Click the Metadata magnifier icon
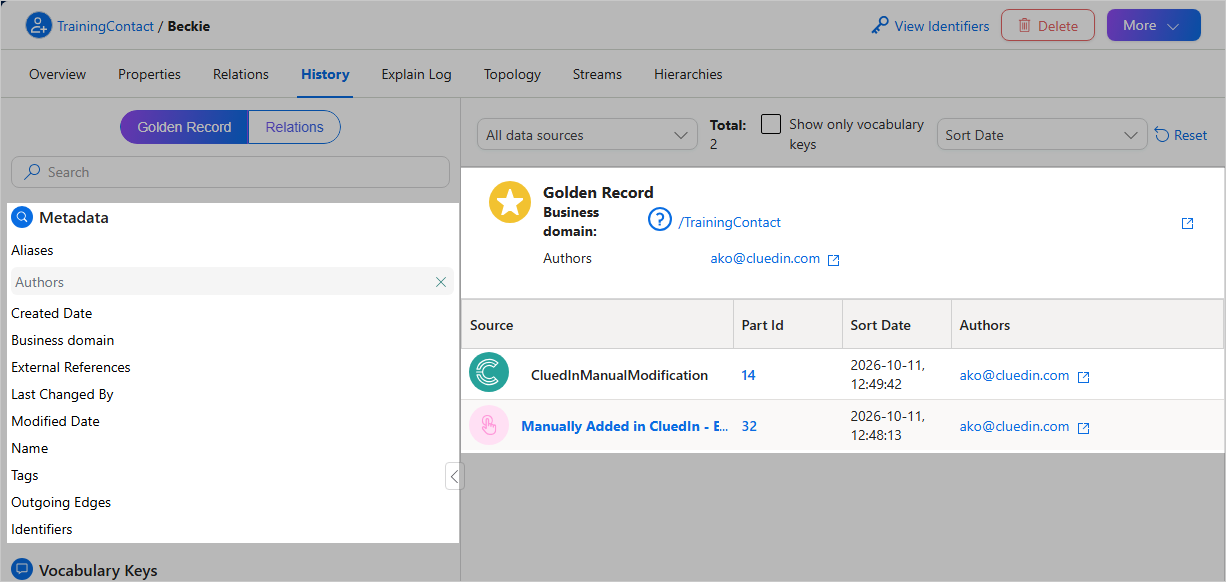Image resolution: width=1226 pixels, height=582 pixels. click(x=22, y=217)
